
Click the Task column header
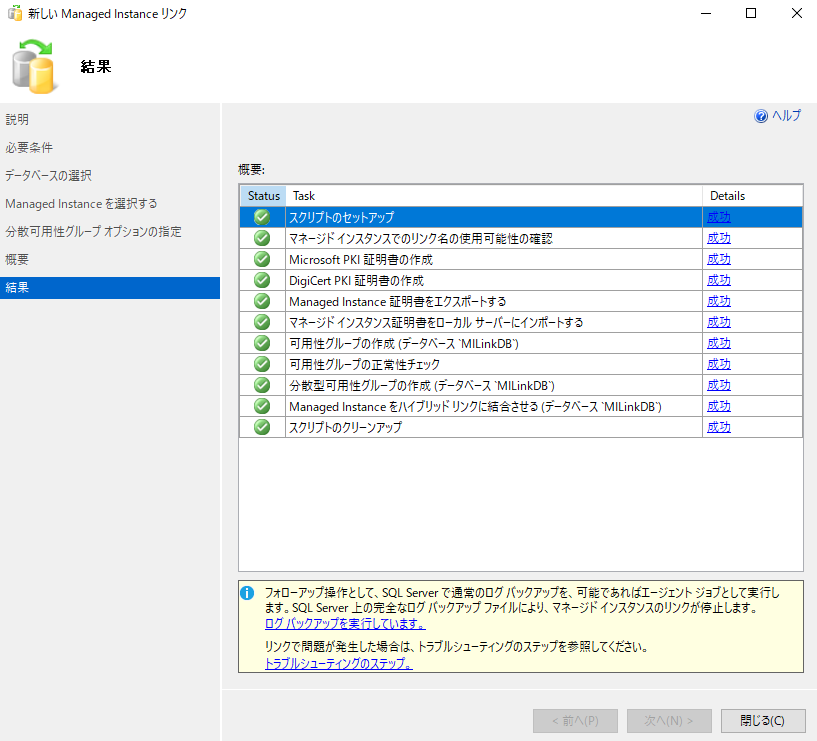[303, 195]
